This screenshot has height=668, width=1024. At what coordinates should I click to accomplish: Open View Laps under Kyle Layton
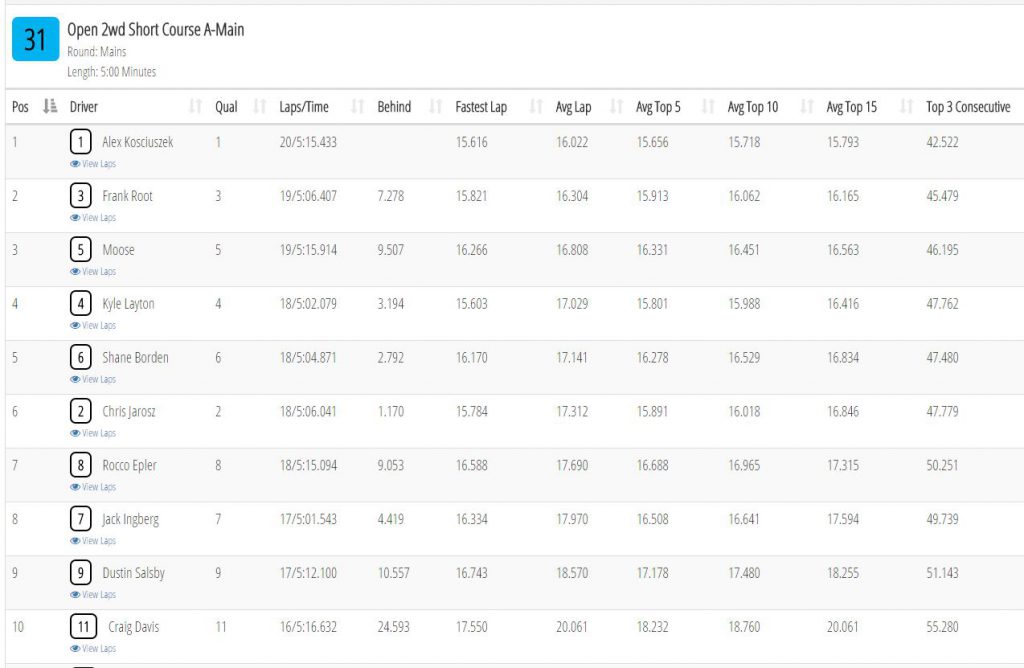point(93,325)
